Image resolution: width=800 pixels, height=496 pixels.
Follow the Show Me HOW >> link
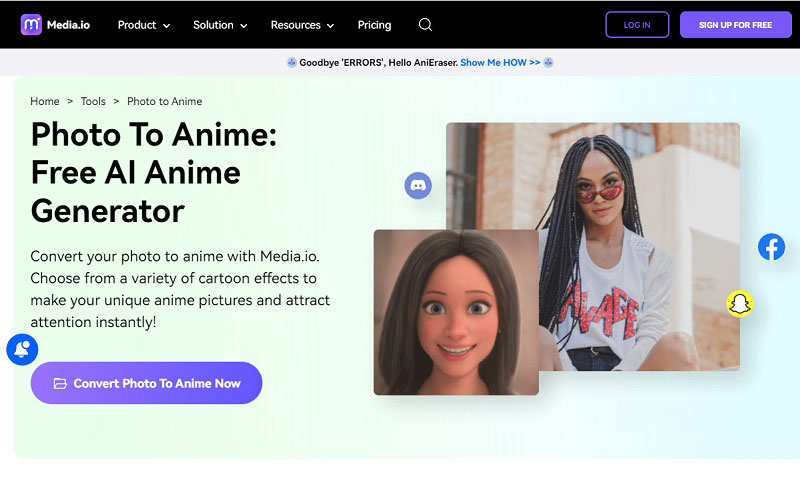pos(500,63)
